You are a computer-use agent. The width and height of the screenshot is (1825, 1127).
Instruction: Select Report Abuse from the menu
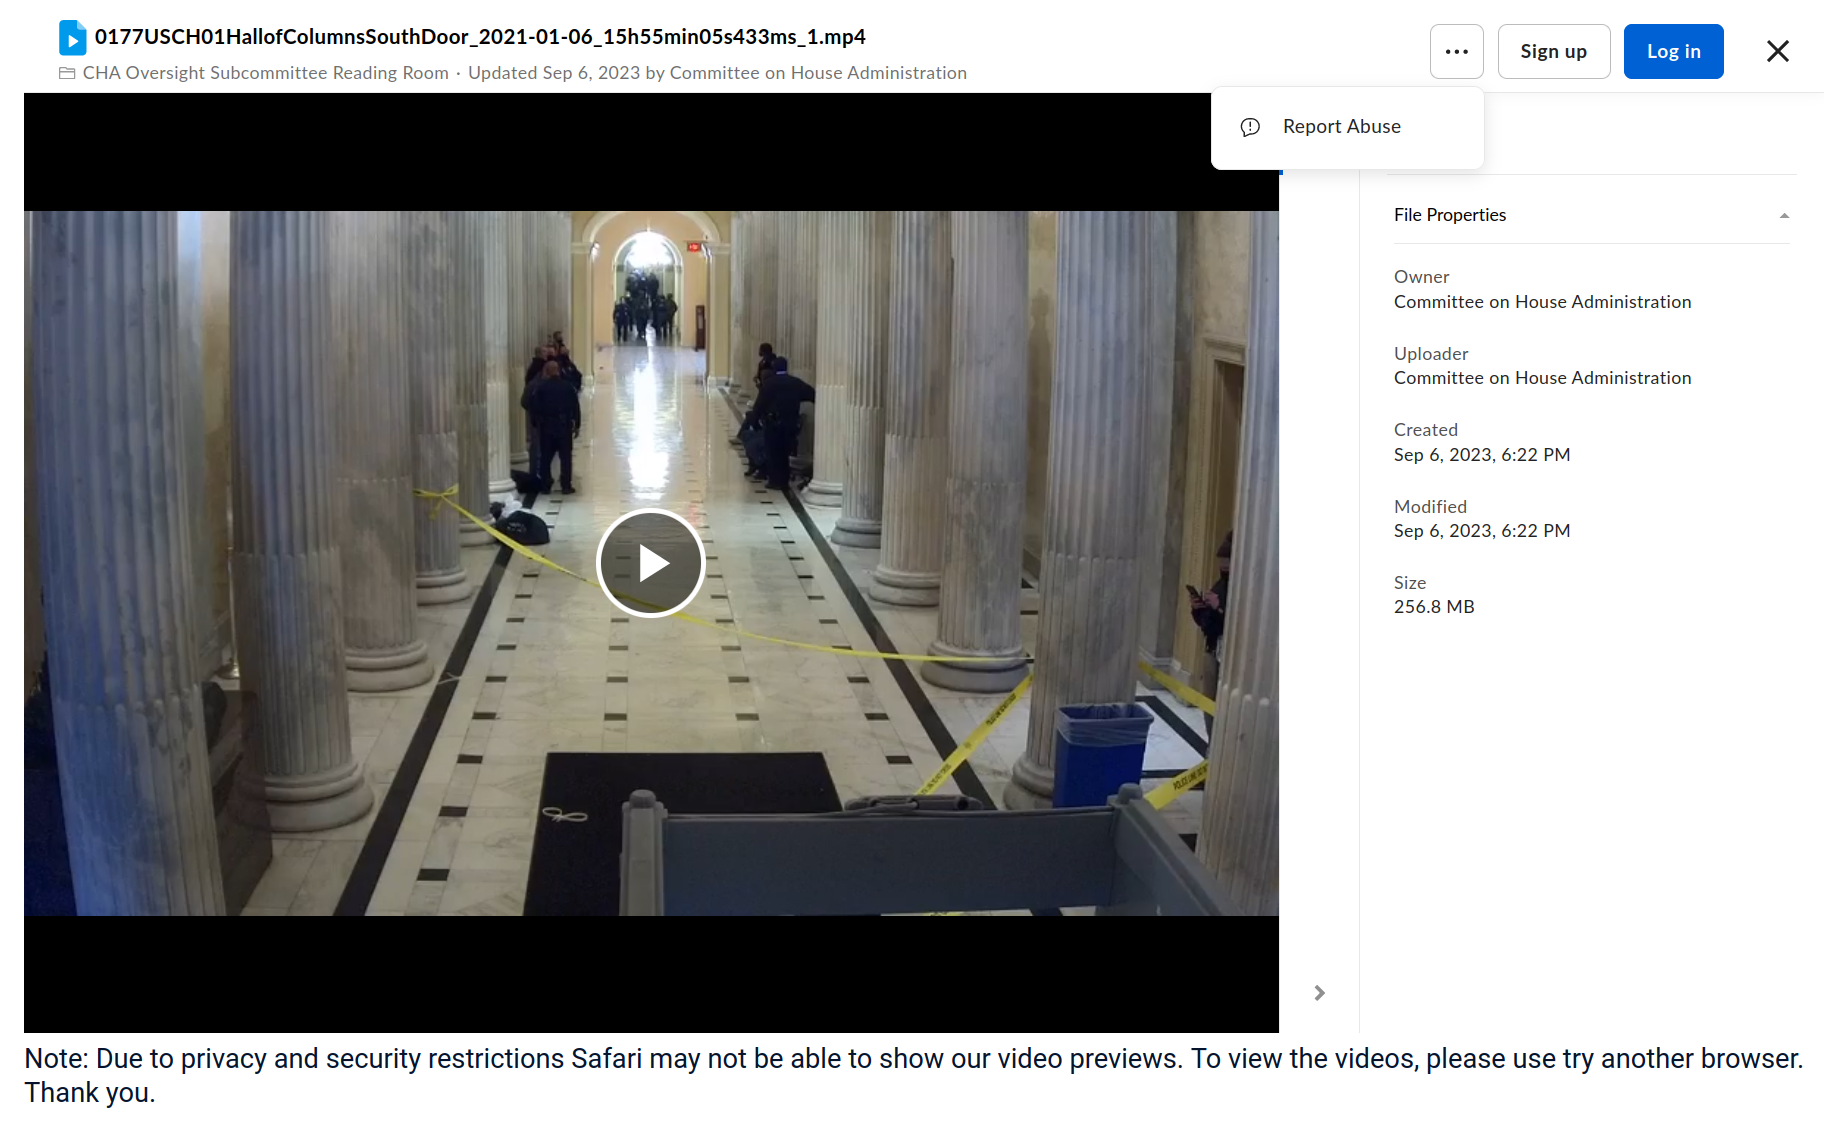[1347, 127]
